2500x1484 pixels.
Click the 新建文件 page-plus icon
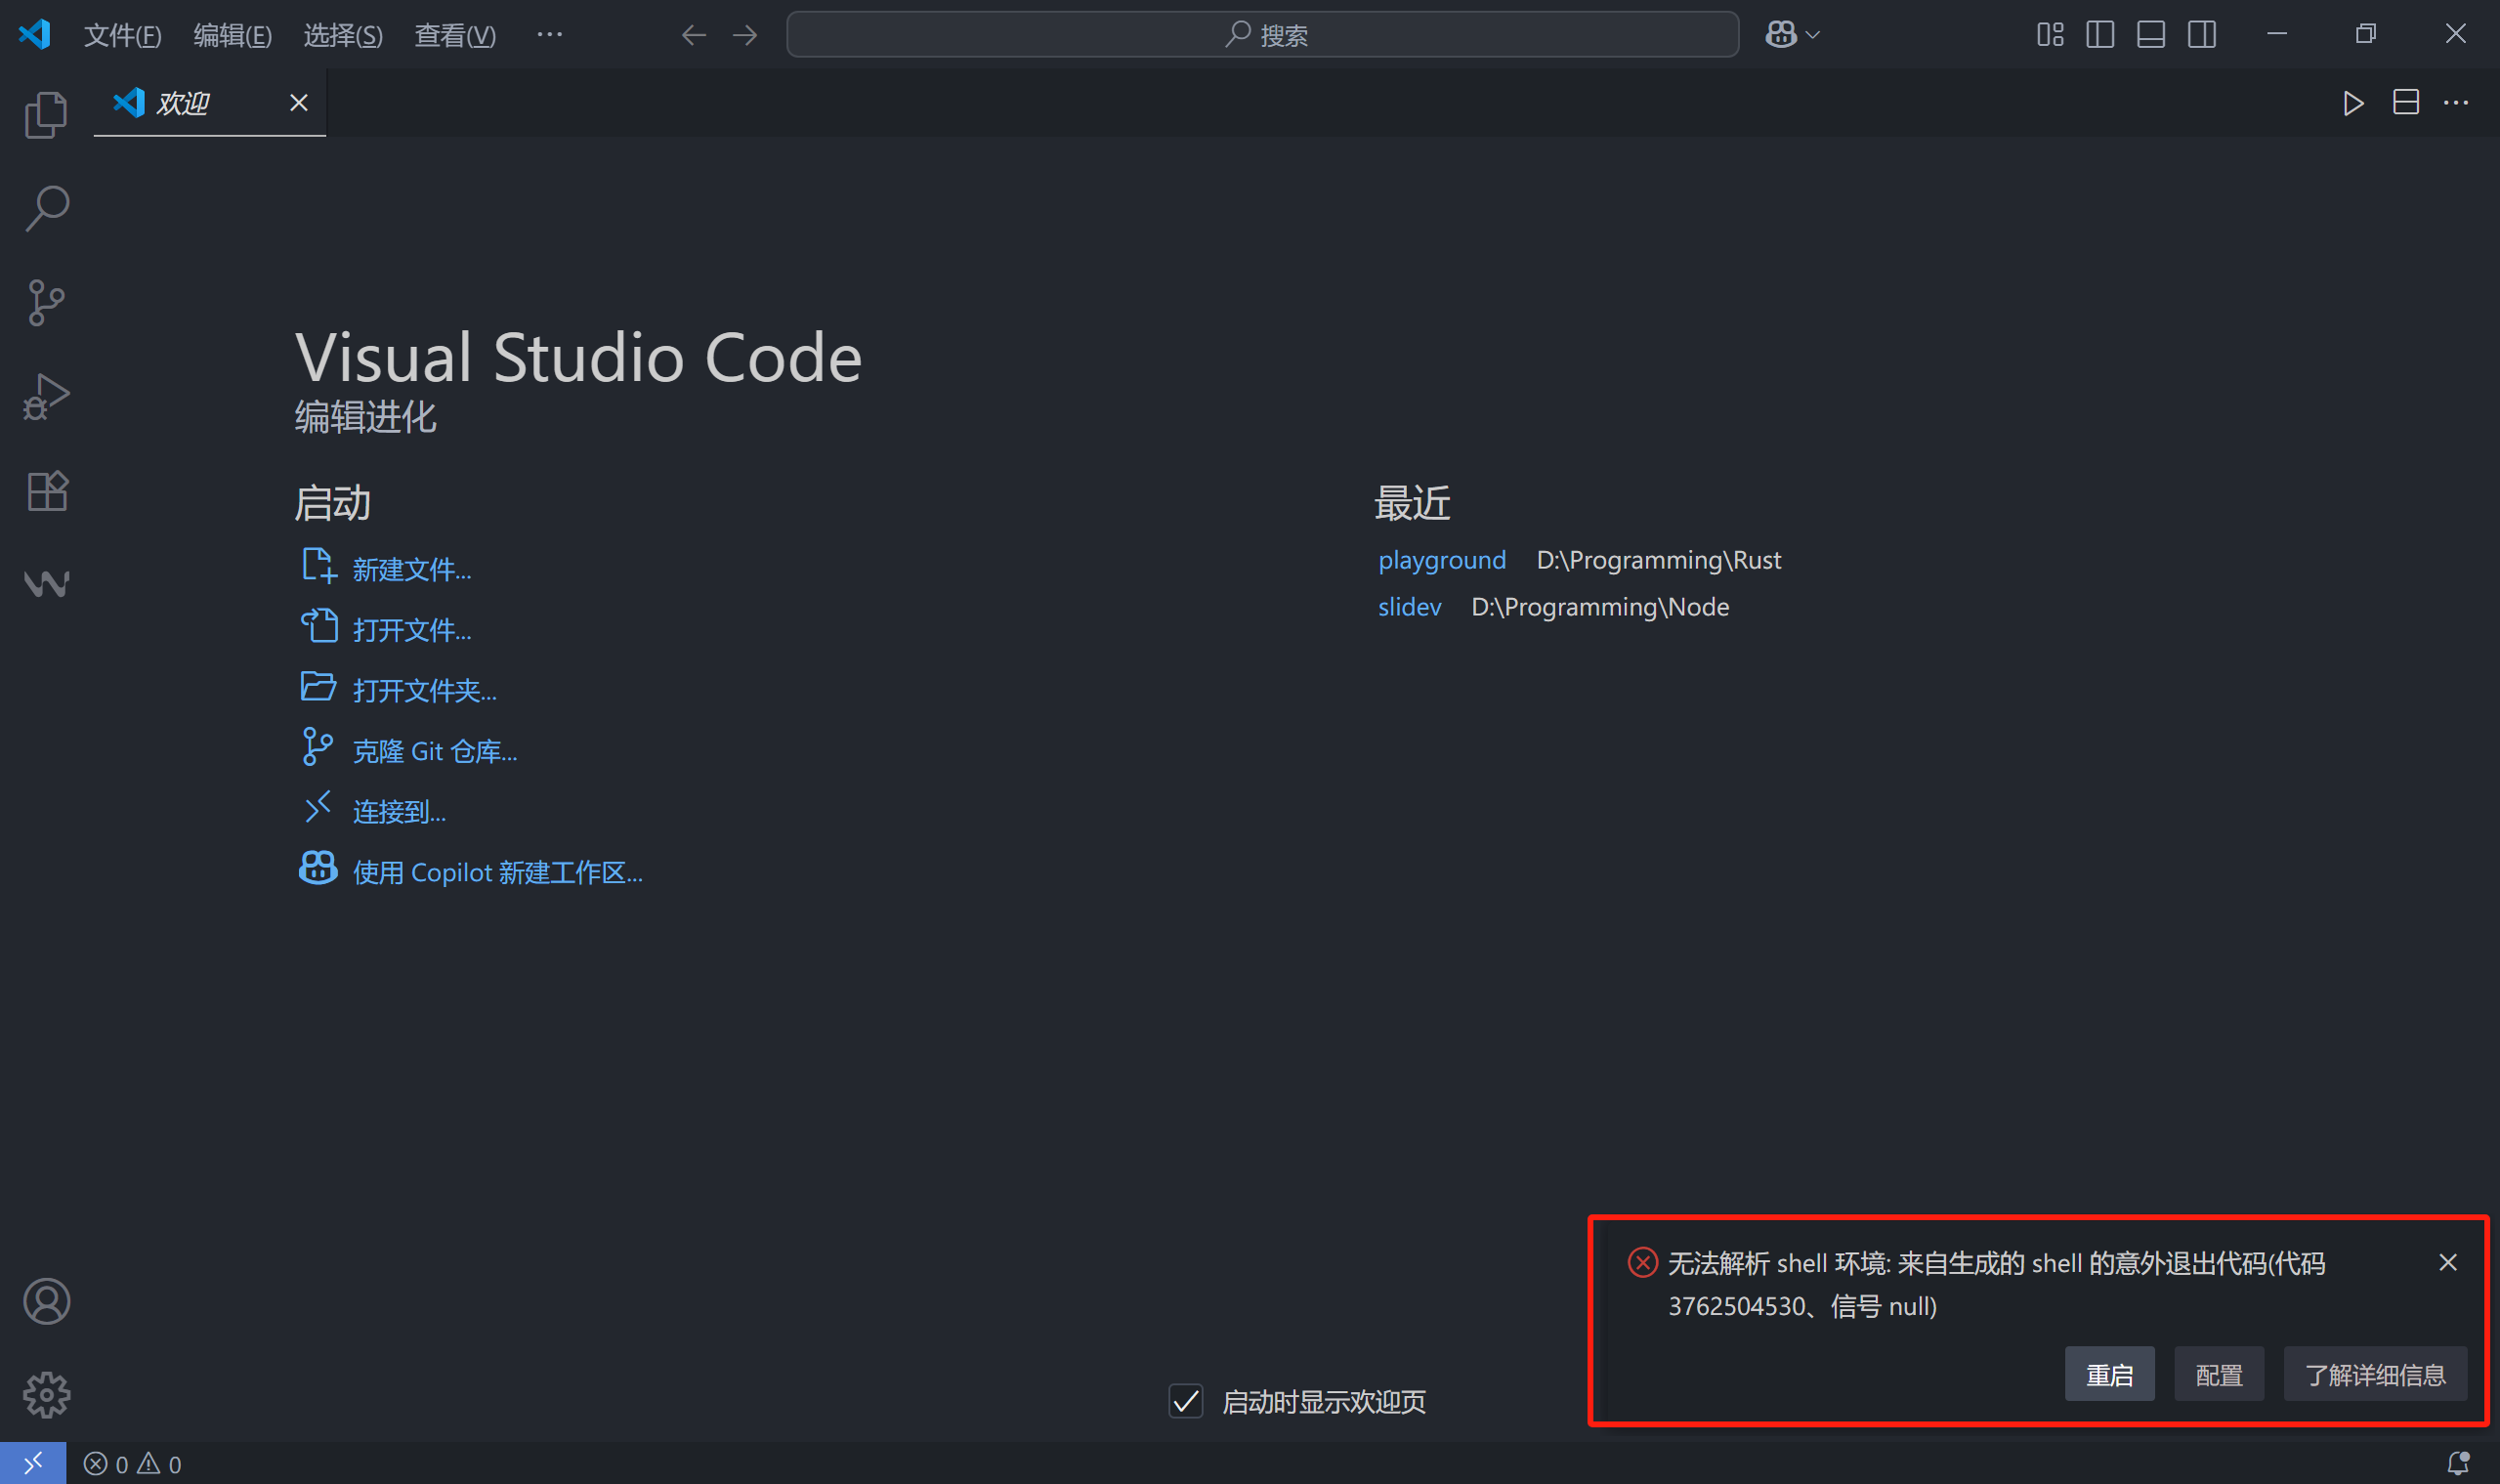[319, 565]
